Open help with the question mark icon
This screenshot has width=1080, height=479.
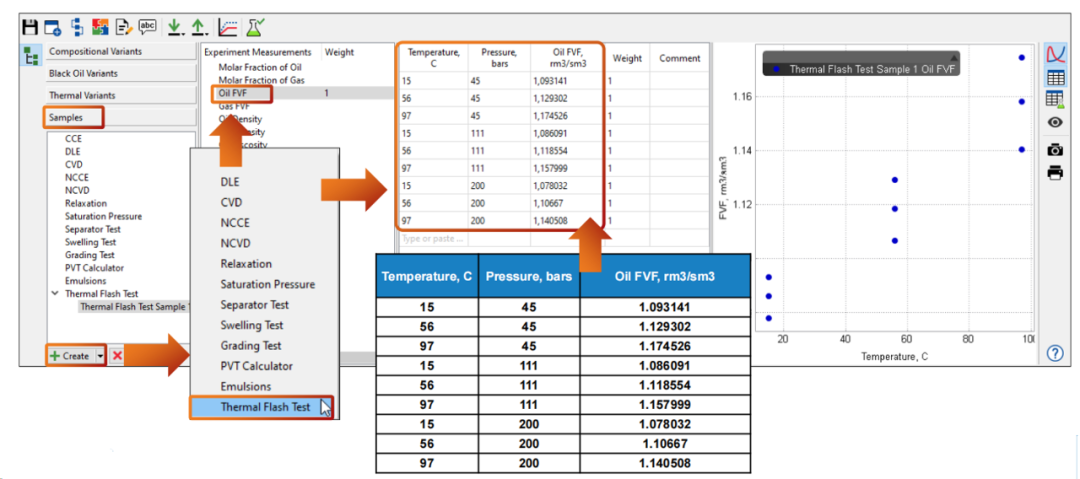(1054, 353)
